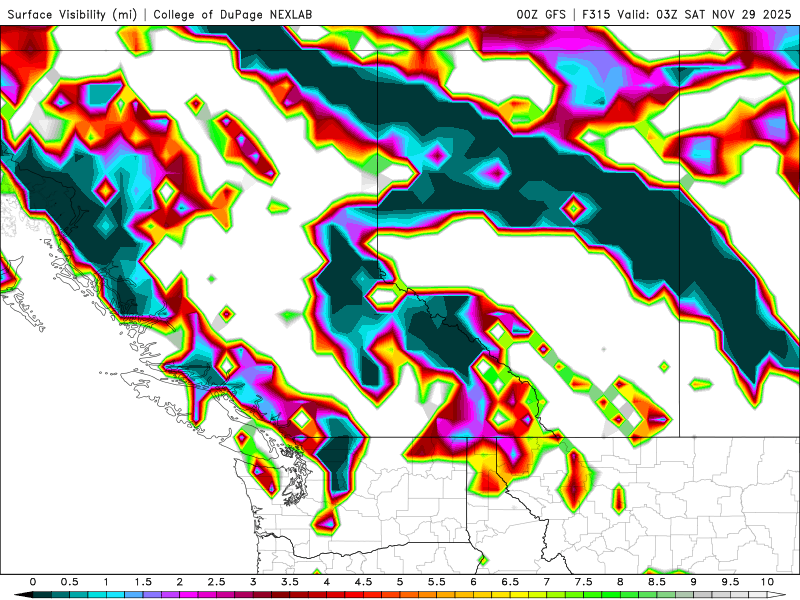Viewport: 800px width, 600px height.
Task: Click the "College of DuPage NEXLAB" label
Action: [233, 14]
